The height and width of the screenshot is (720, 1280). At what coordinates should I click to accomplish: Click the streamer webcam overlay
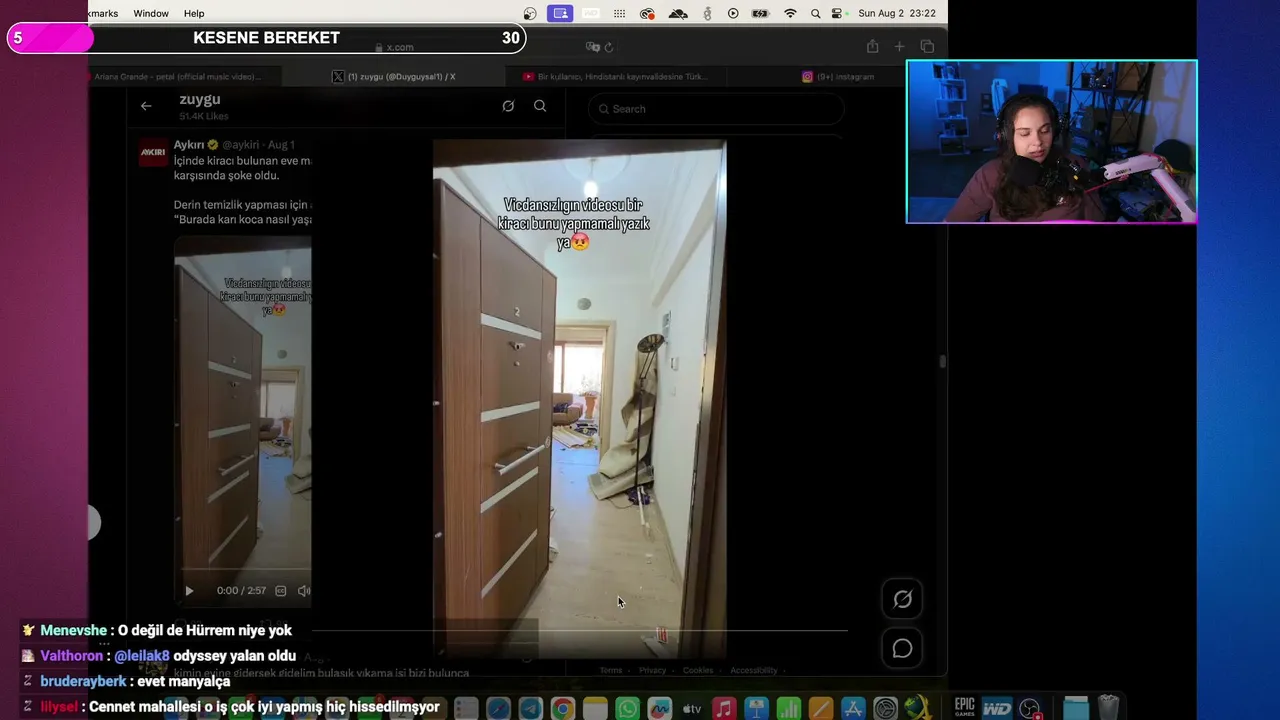pos(1051,142)
